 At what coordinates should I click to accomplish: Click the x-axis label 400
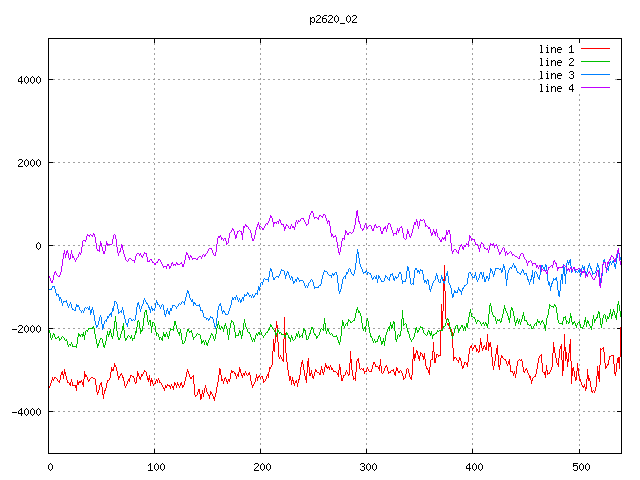[474, 467]
